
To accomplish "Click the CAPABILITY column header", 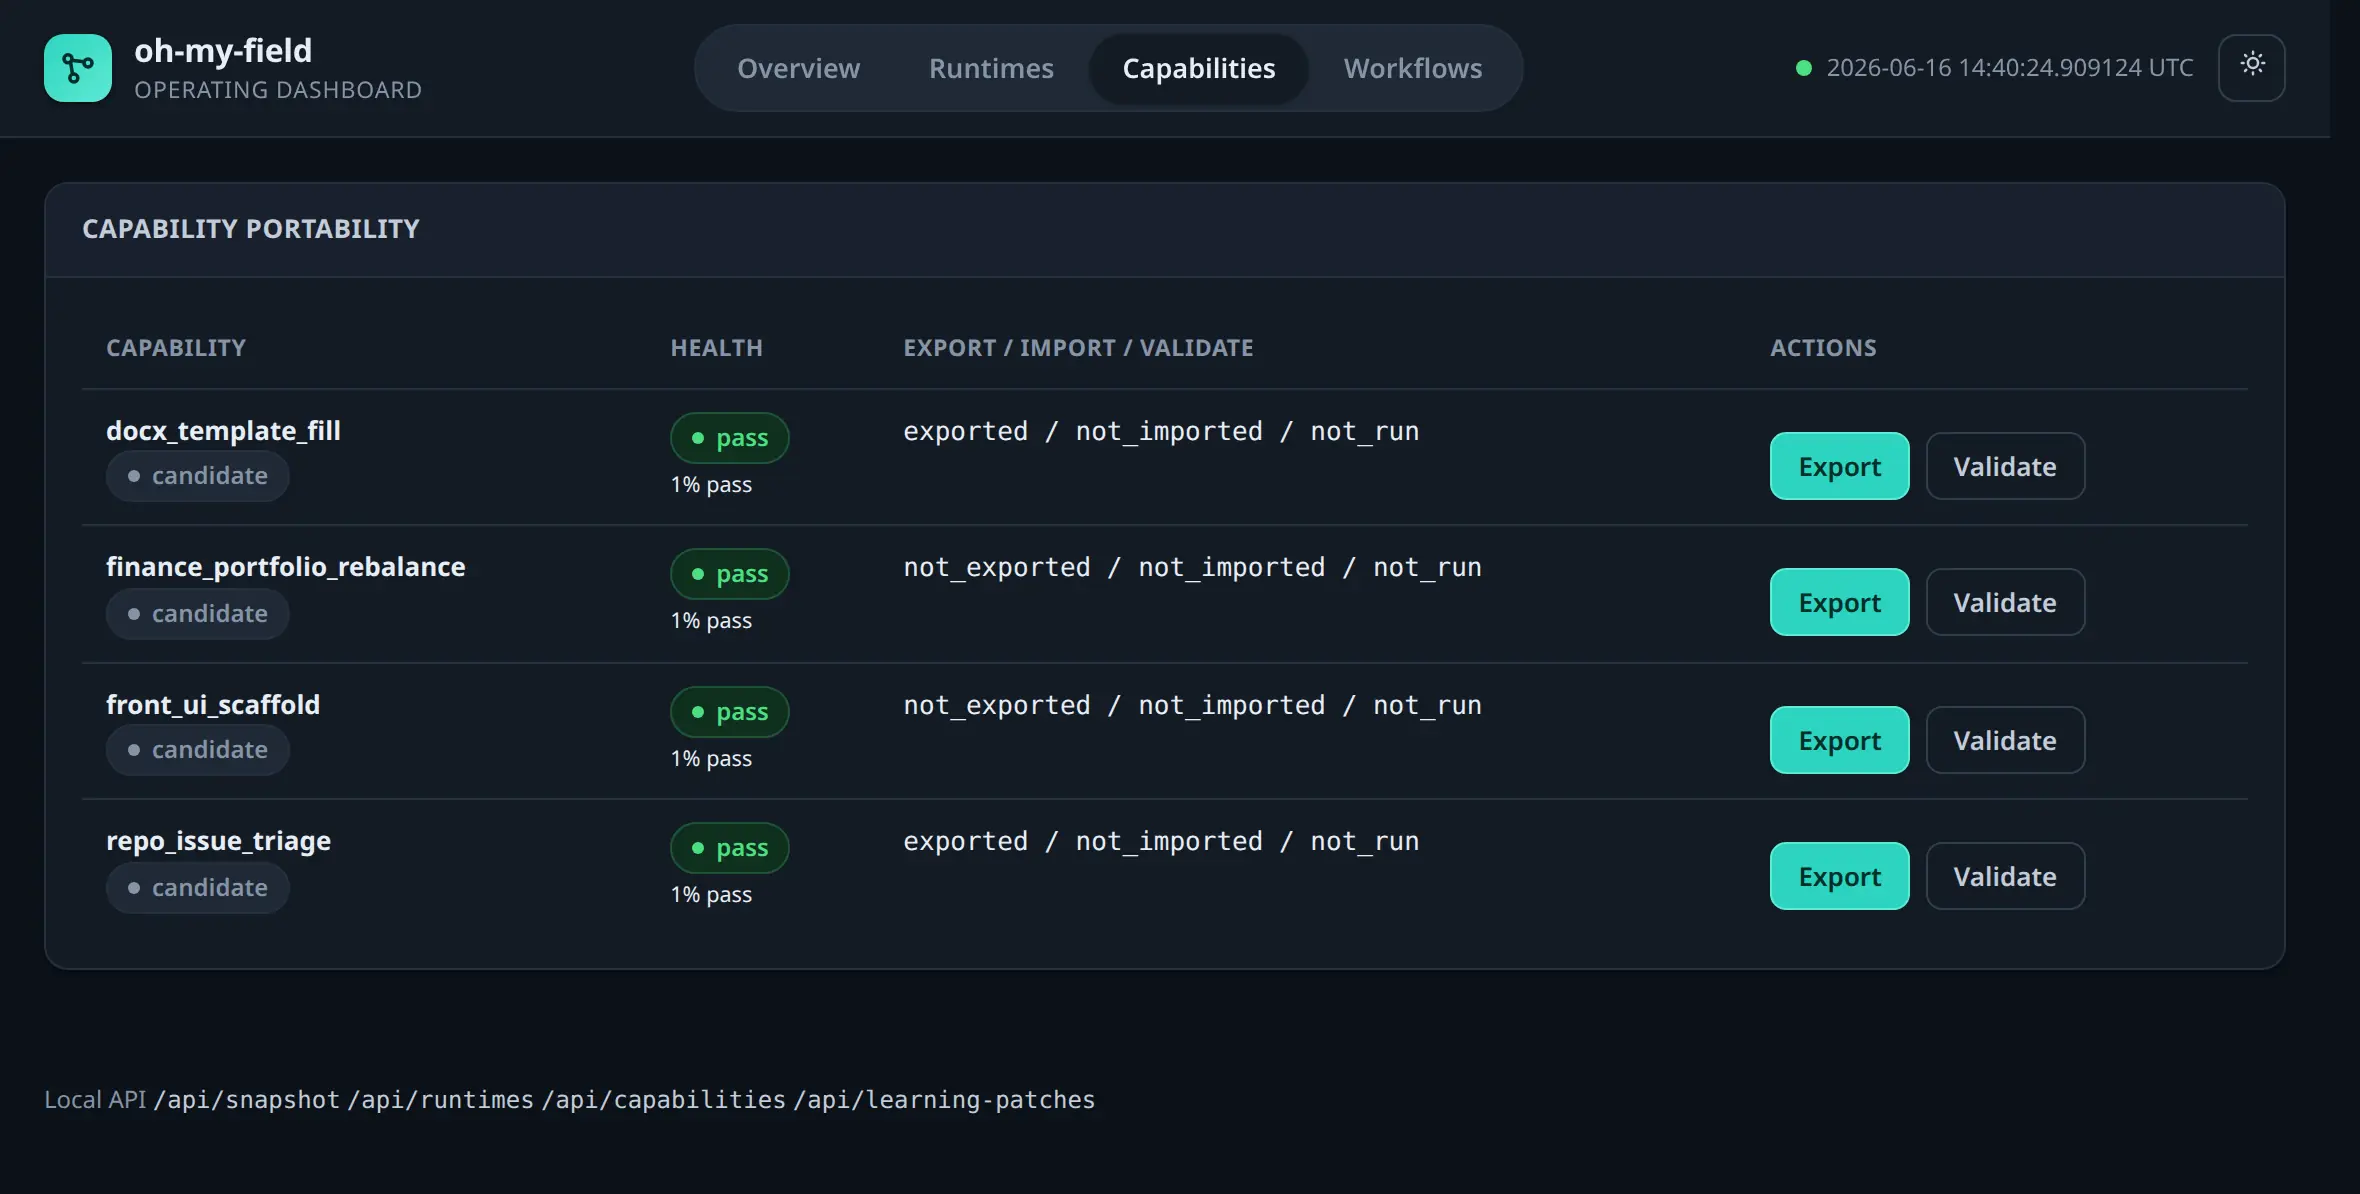I will click(176, 347).
